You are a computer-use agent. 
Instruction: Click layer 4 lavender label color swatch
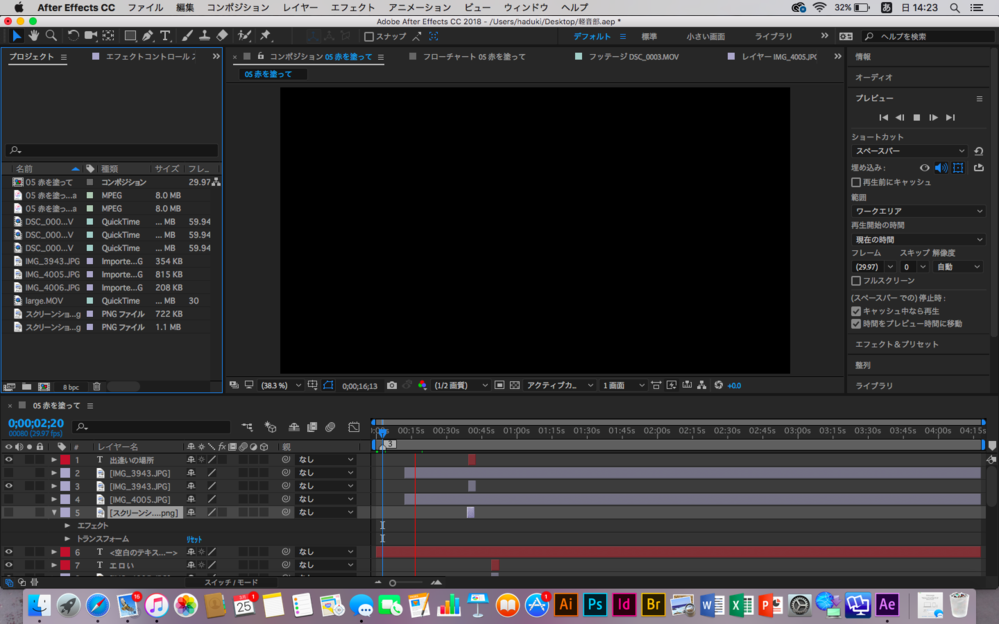[x=65, y=499]
